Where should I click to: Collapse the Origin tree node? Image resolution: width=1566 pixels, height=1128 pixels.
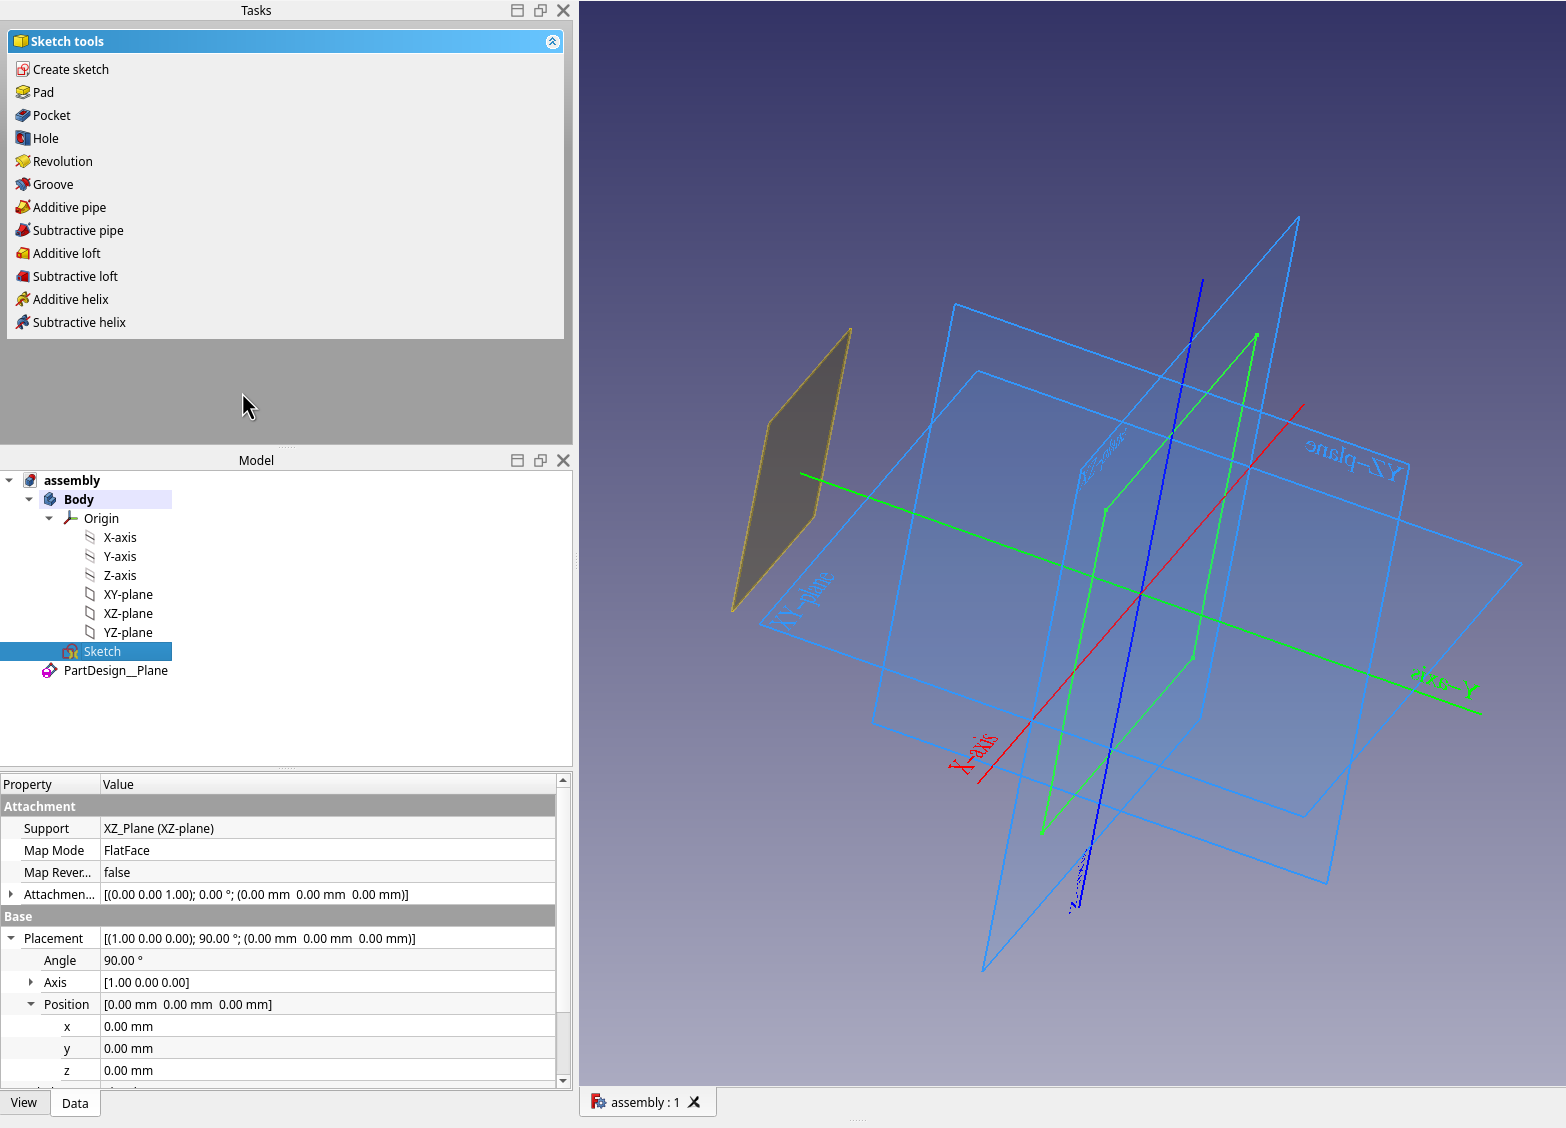pos(49,518)
